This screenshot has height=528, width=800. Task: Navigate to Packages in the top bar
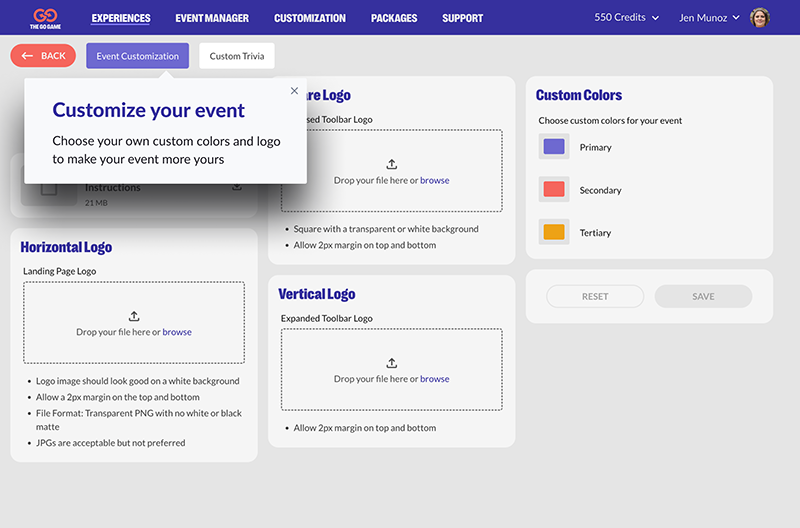point(394,18)
